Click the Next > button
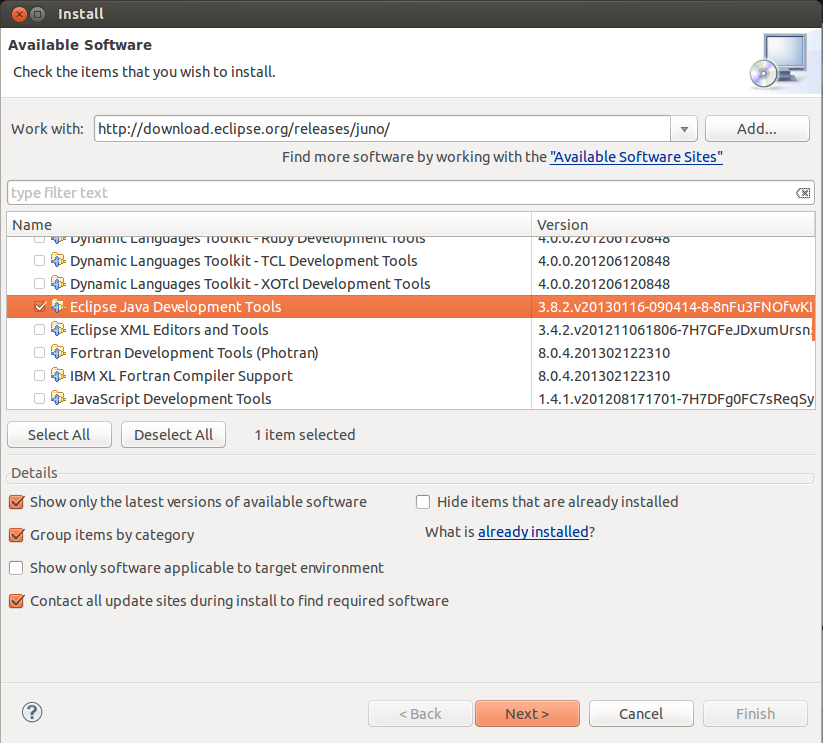Image resolution: width=823 pixels, height=743 pixels. pyautogui.click(x=527, y=714)
